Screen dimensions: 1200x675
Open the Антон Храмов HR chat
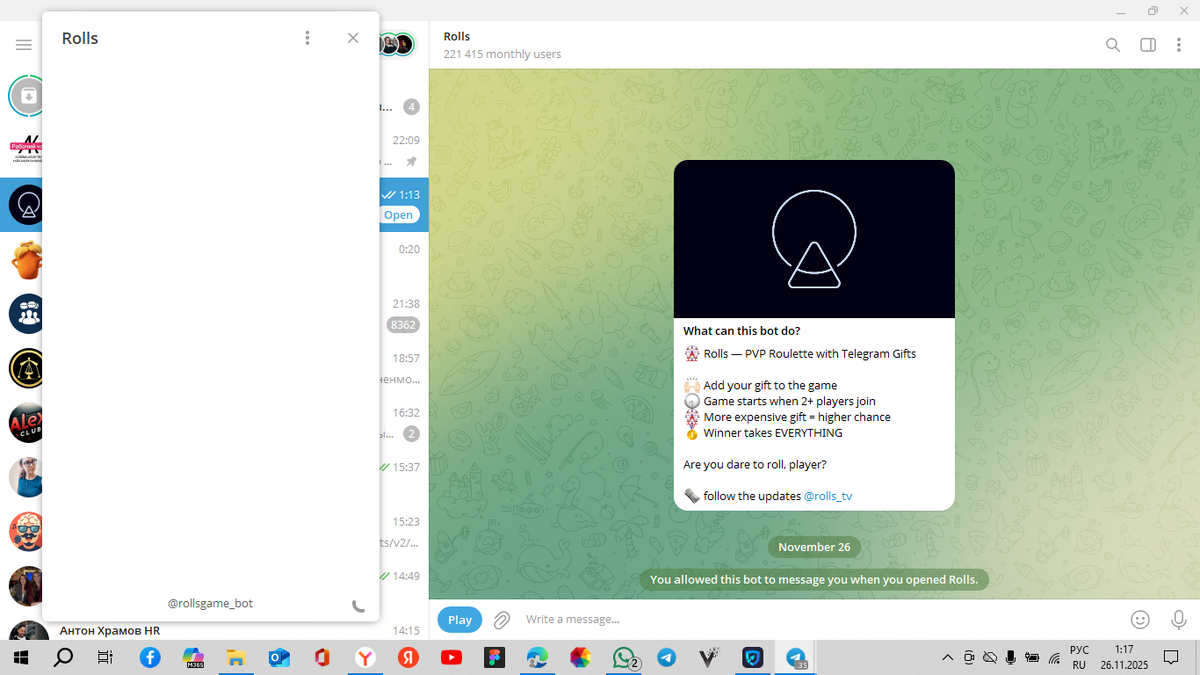tap(110, 631)
